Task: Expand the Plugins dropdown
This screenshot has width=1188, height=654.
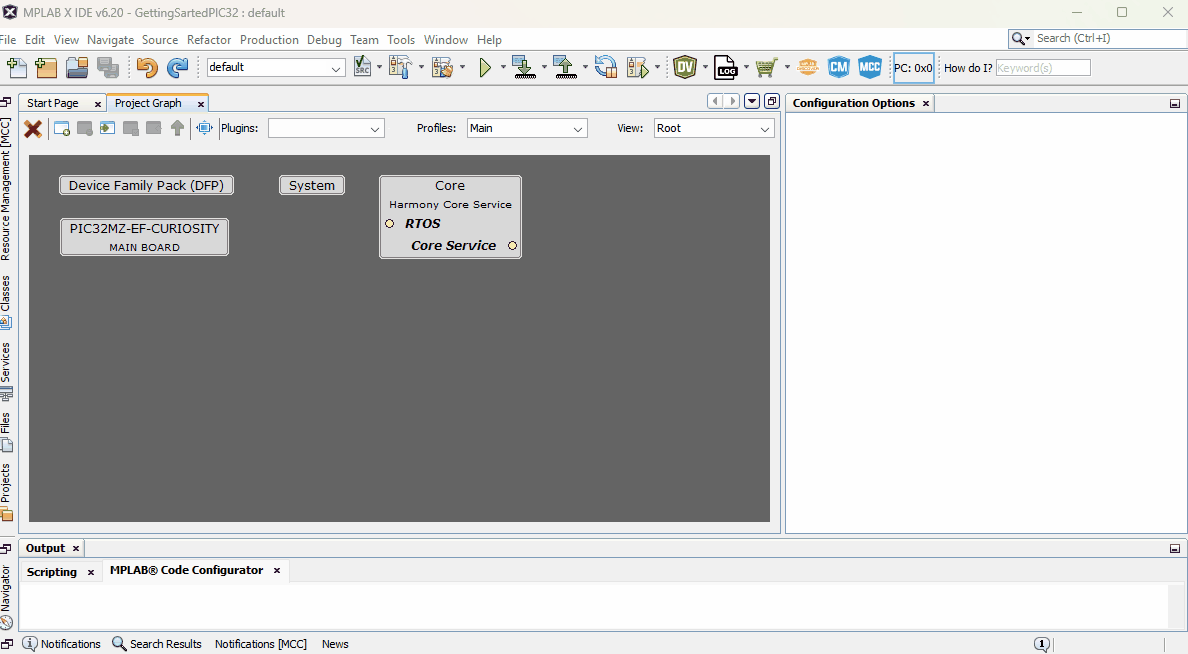Action: point(326,129)
